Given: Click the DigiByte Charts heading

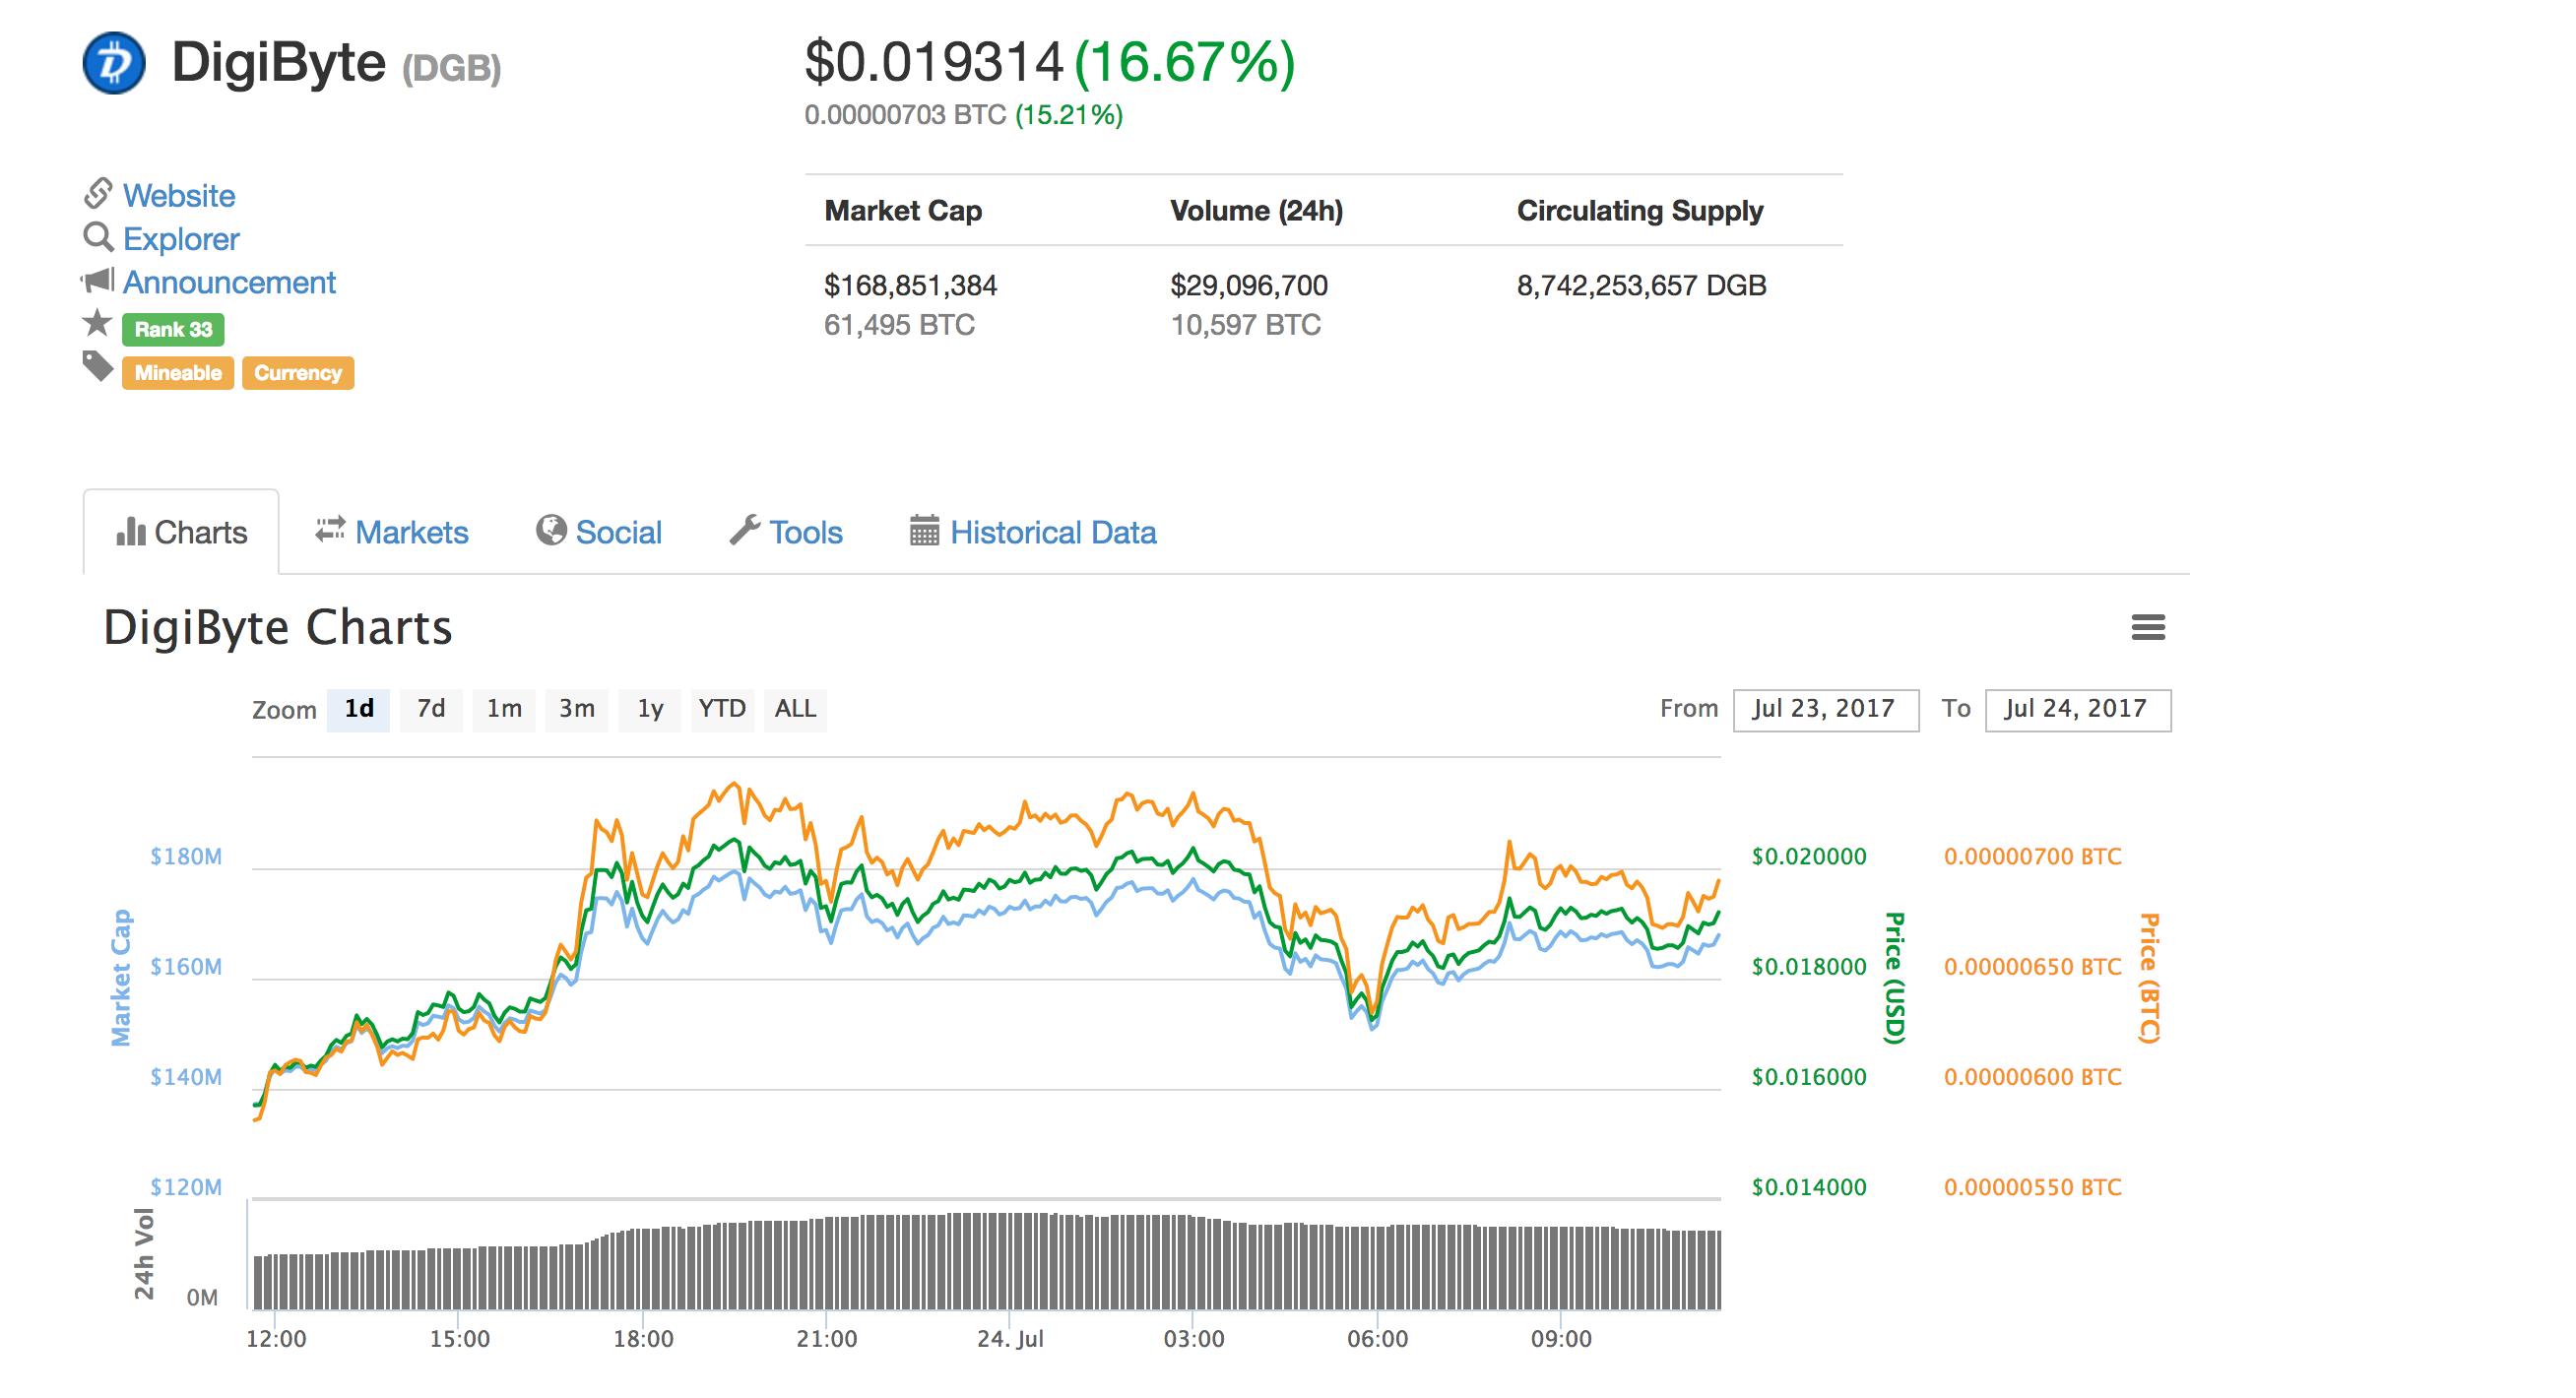Looking at the screenshot, I should (x=278, y=628).
